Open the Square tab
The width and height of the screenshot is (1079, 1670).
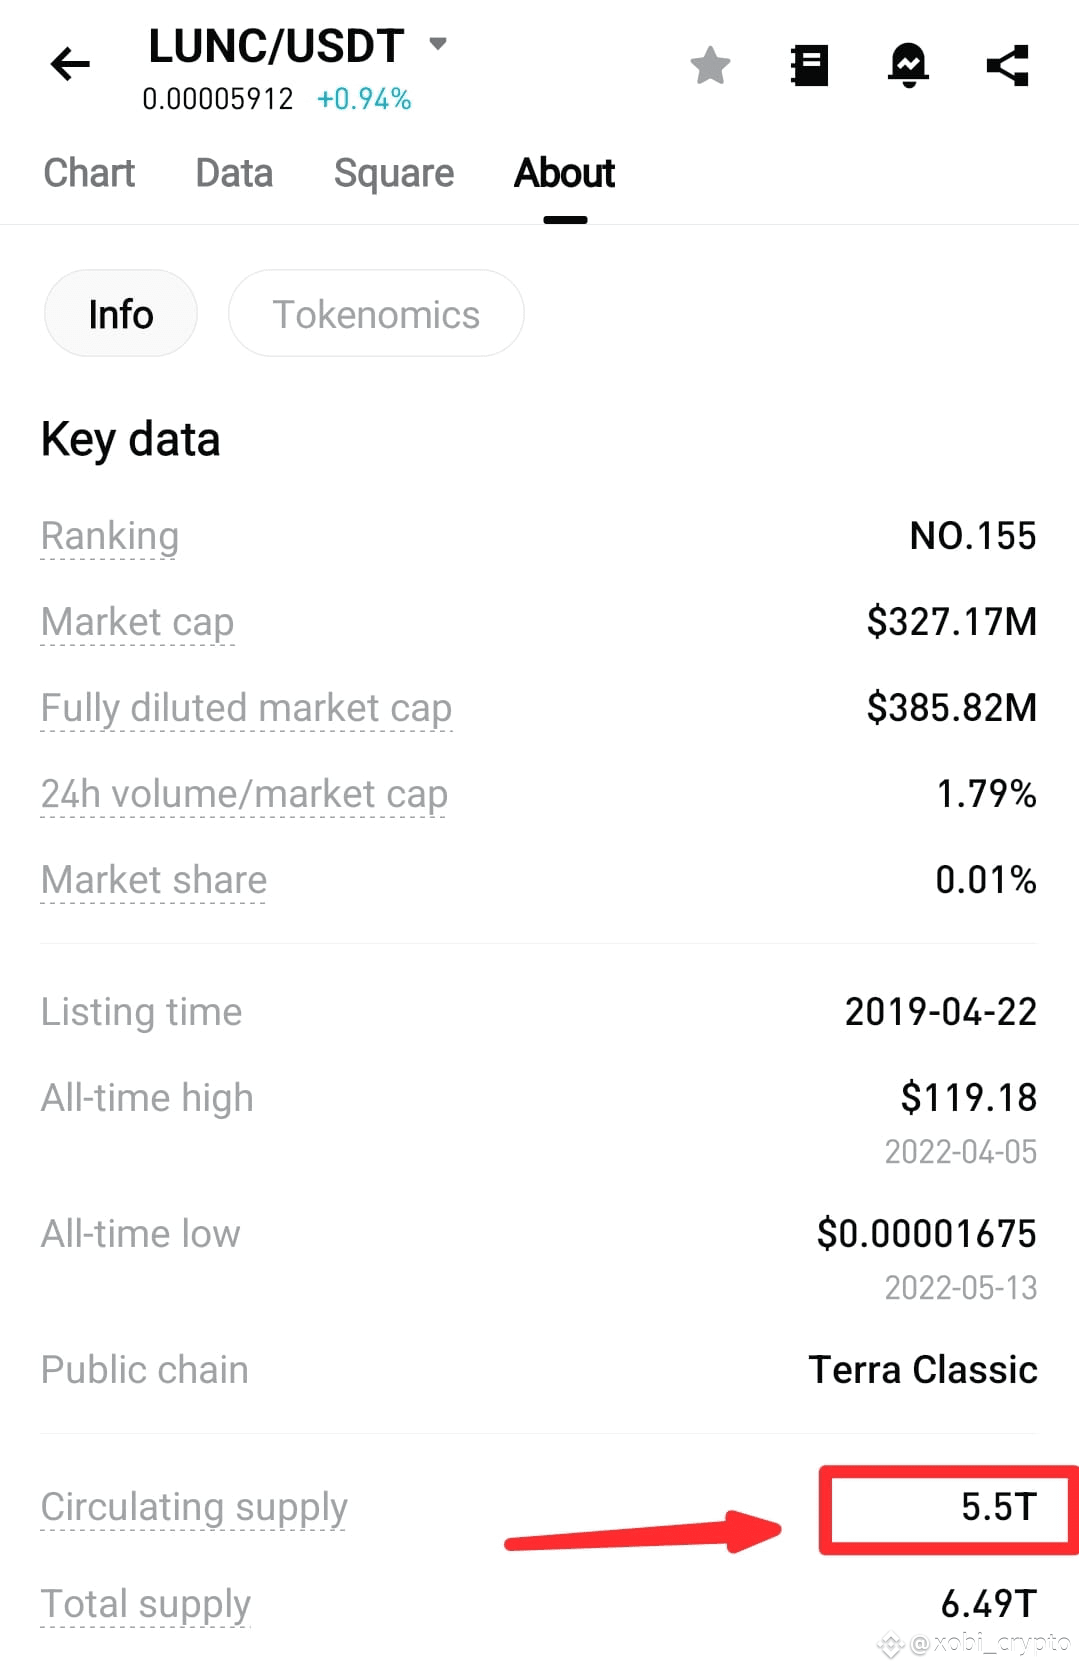(x=394, y=173)
